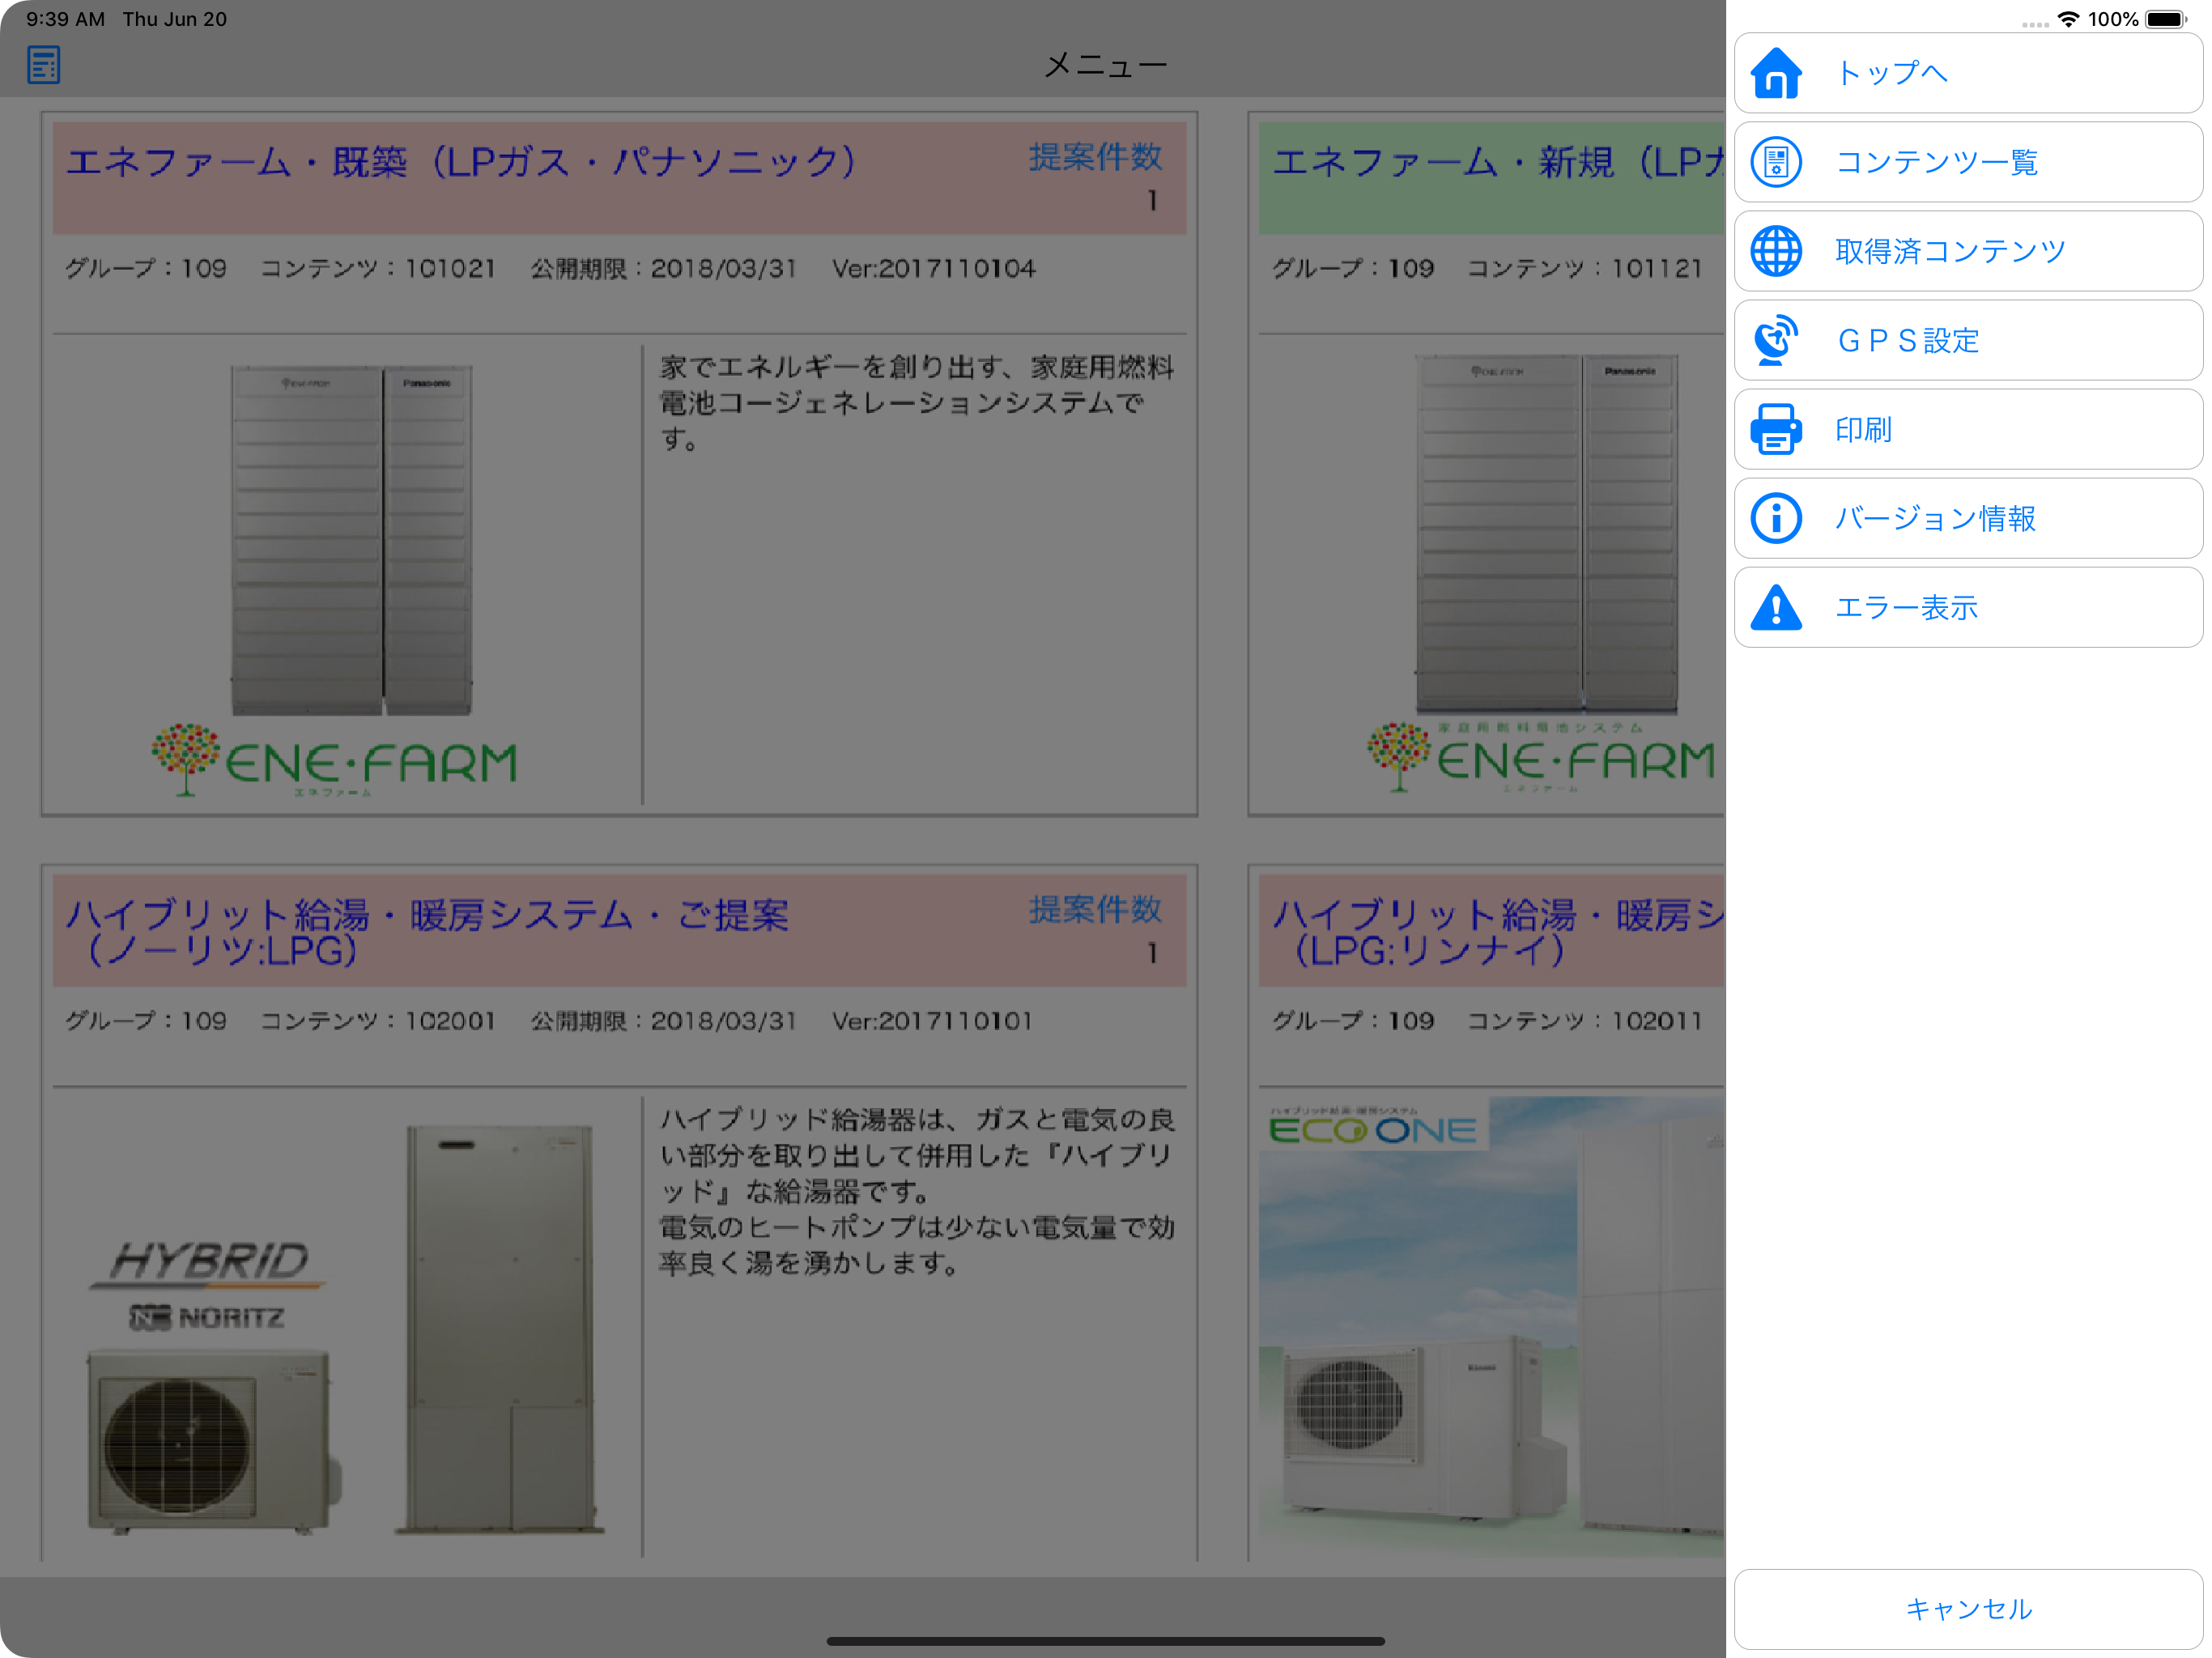The height and width of the screenshot is (1658, 2212).
Task: Tap 提案件数 in the エネファーム・既築 card
Action: coord(1096,157)
